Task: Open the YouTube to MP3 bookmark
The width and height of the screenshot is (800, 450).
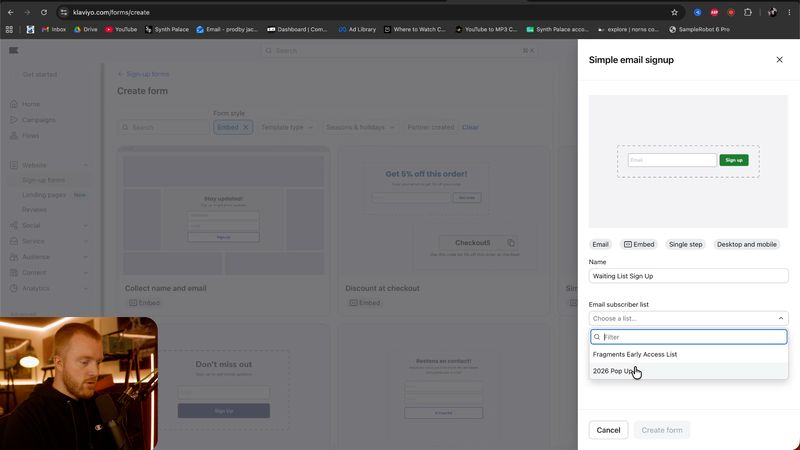Action: 486,30
